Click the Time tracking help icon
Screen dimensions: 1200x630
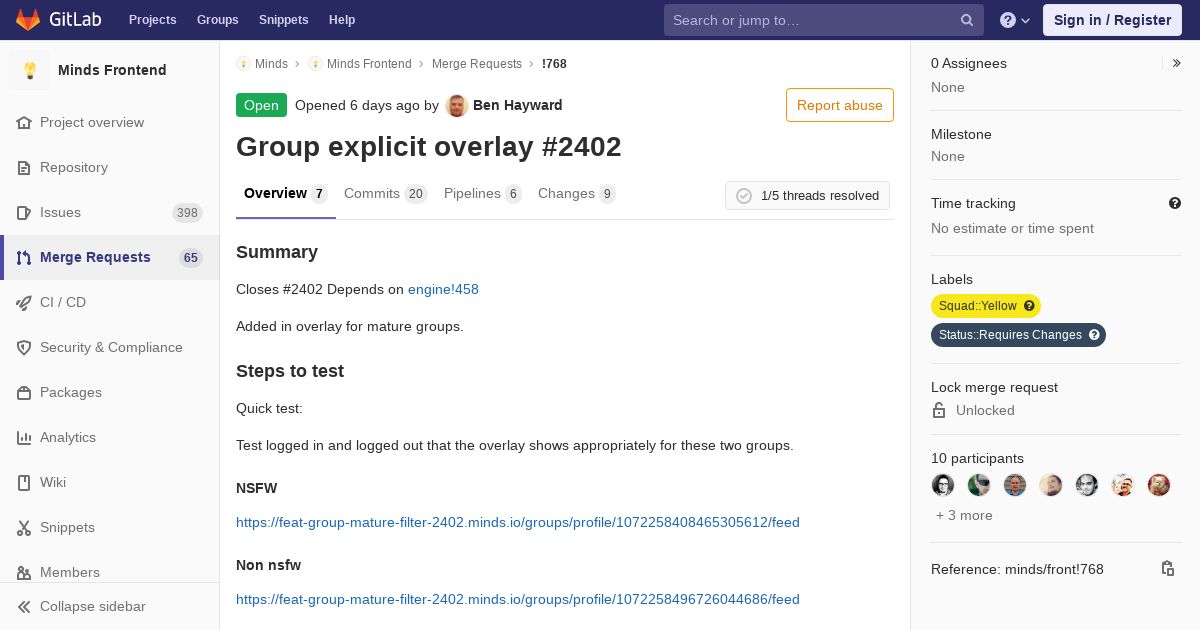point(1175,203)
